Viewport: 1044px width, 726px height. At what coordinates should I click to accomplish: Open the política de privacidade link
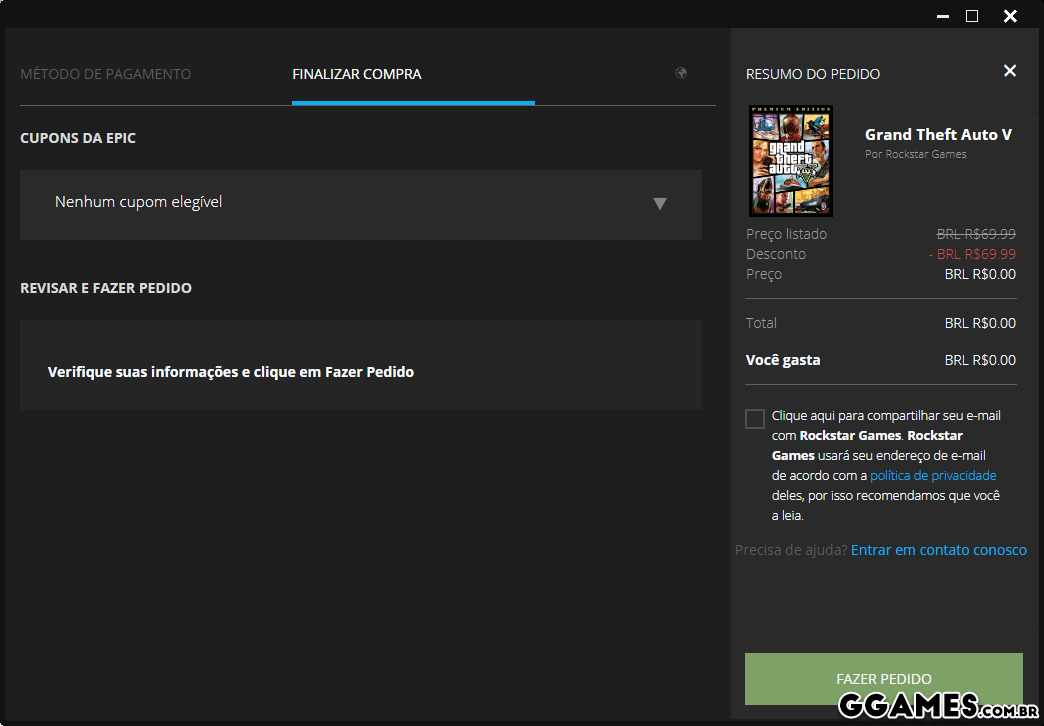(933, 476)
